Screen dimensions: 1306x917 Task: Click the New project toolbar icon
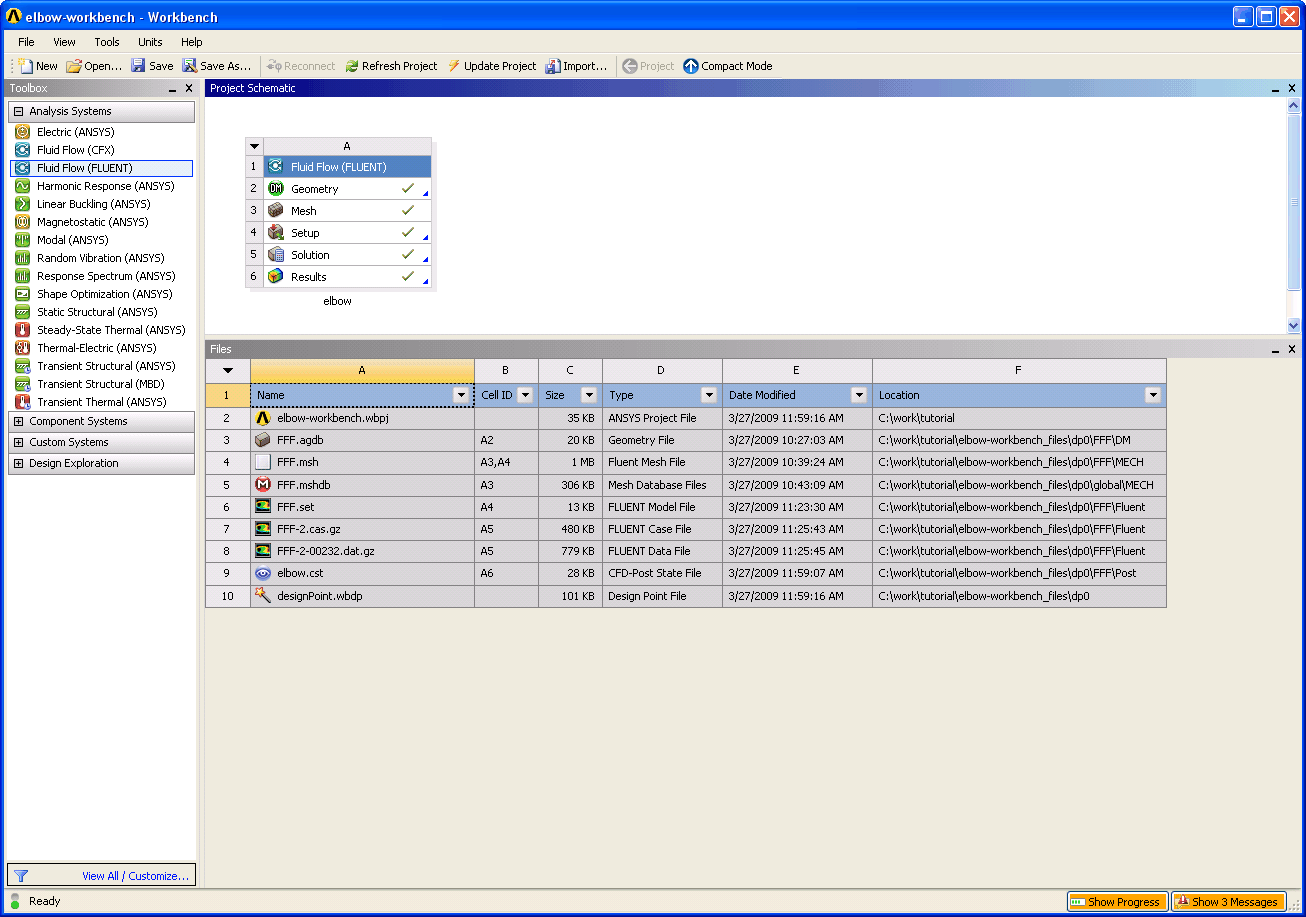[25, 66]
